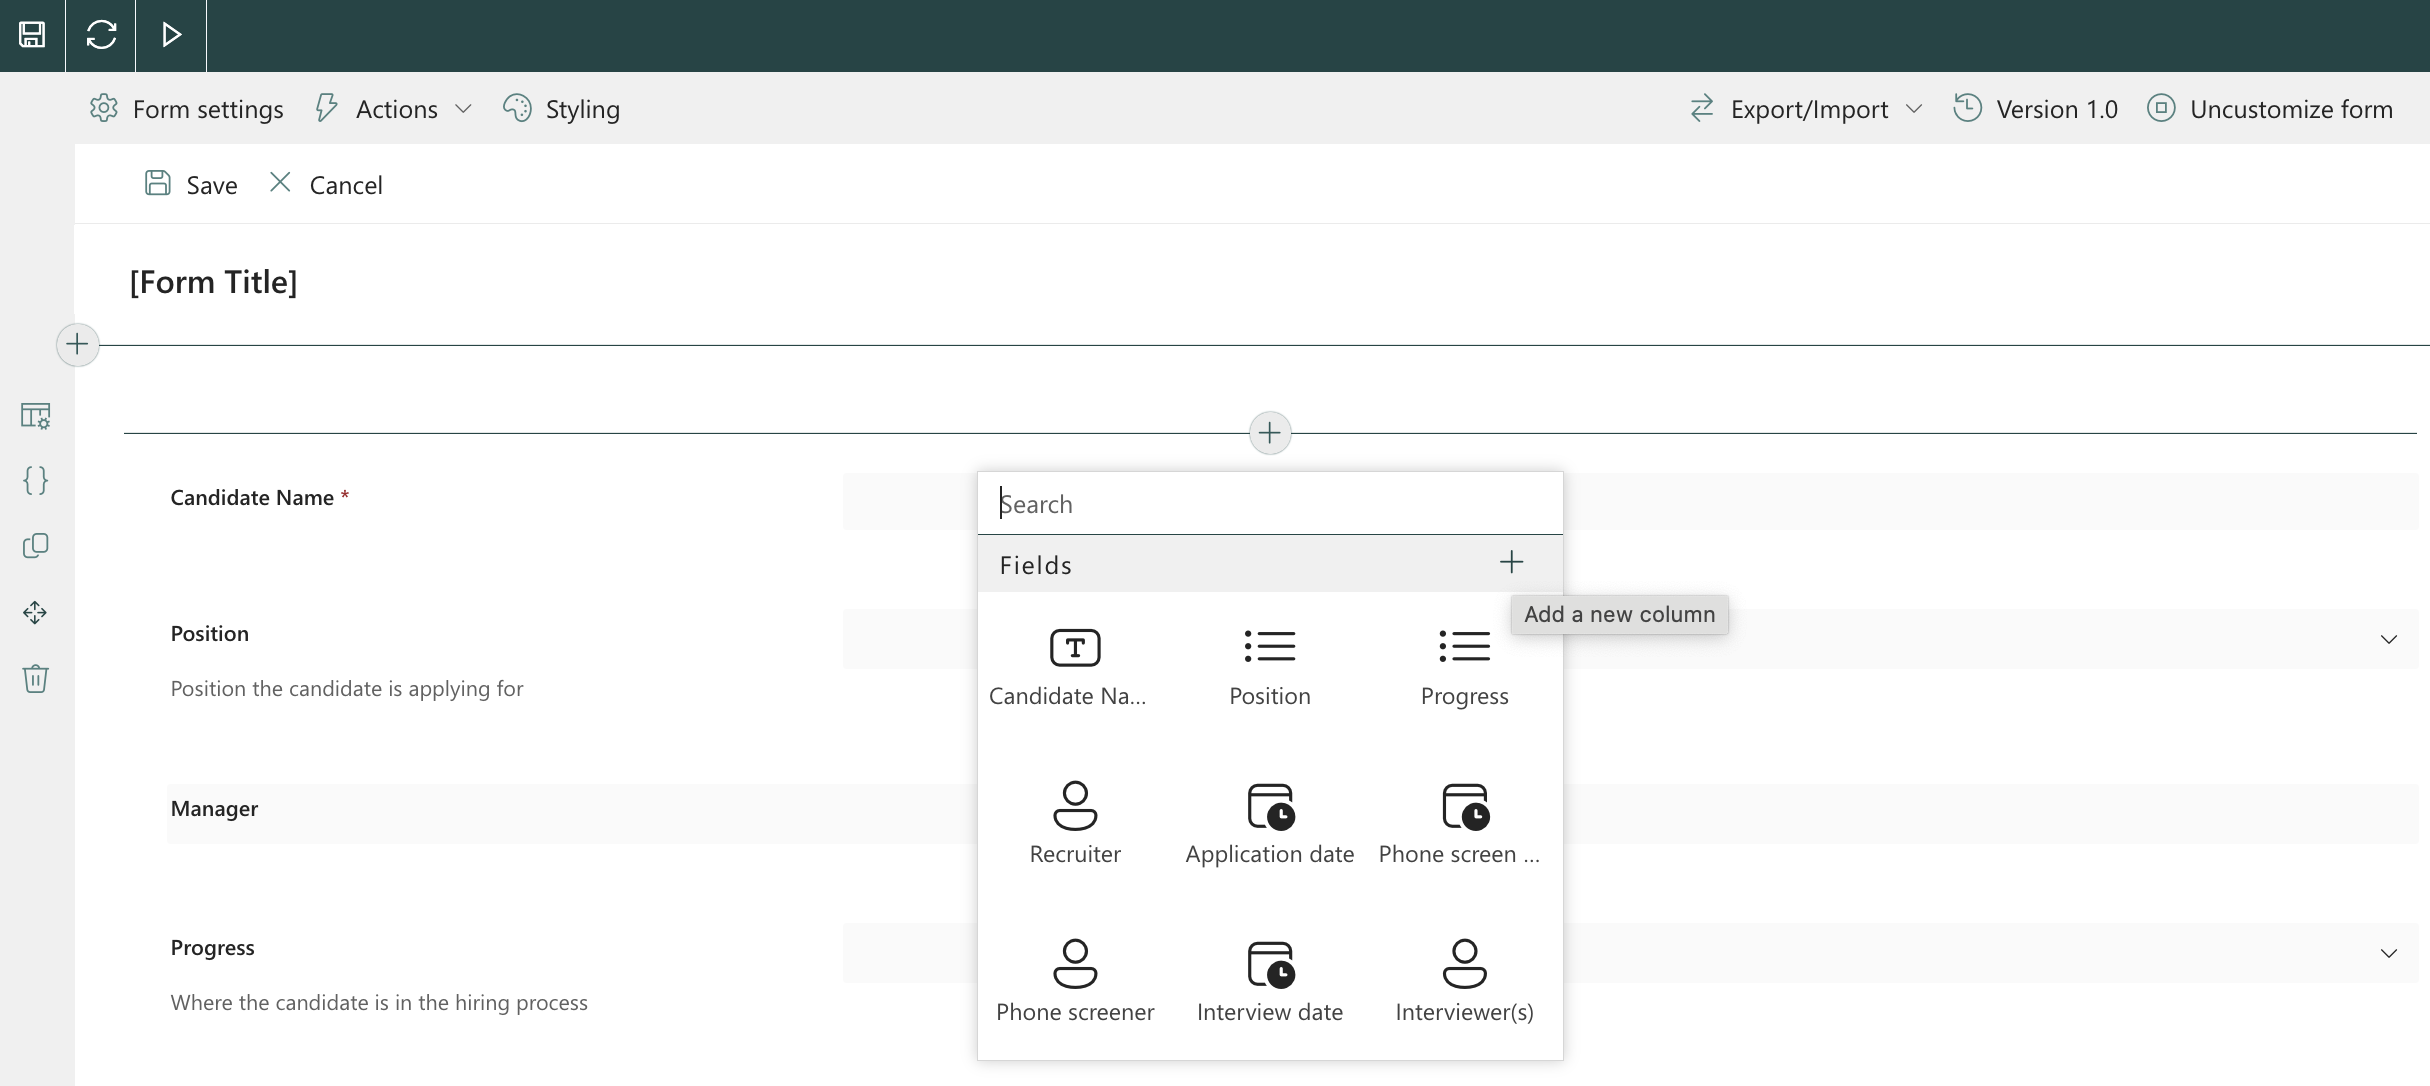Open Version 1.0 history

(2036, 109)
